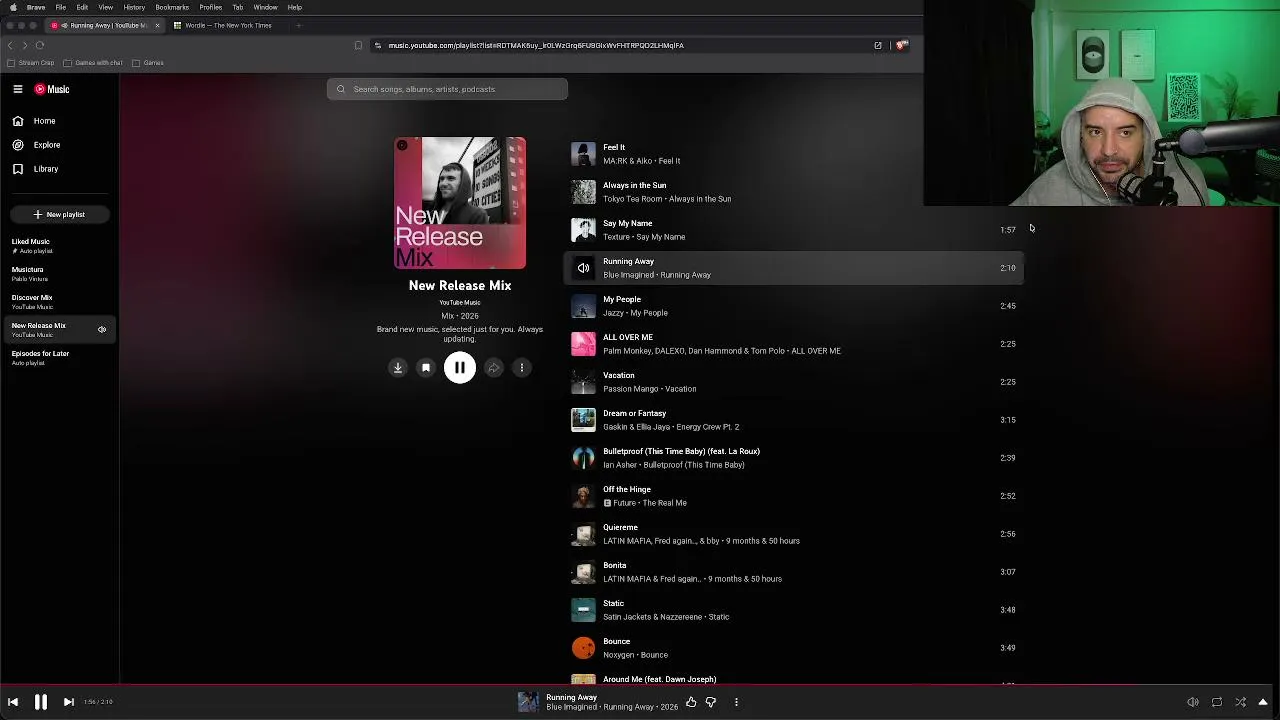Toggle shuffle in the player bar

[x=1240, y=702]
